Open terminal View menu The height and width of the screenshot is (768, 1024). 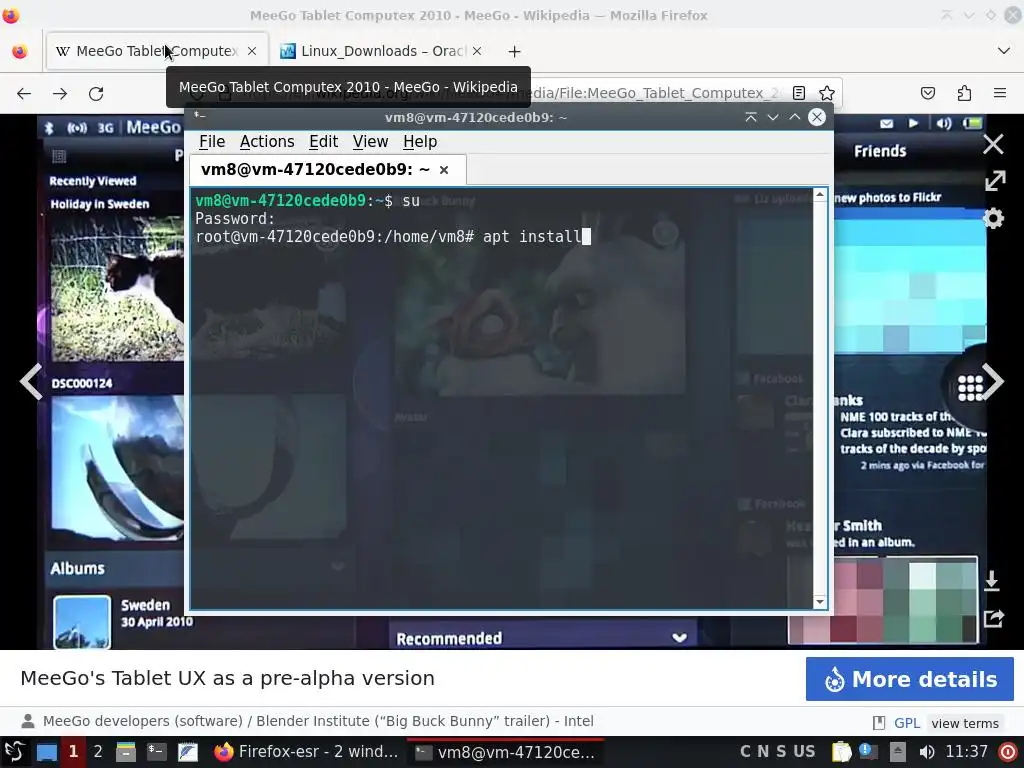[x=370, y=142]
